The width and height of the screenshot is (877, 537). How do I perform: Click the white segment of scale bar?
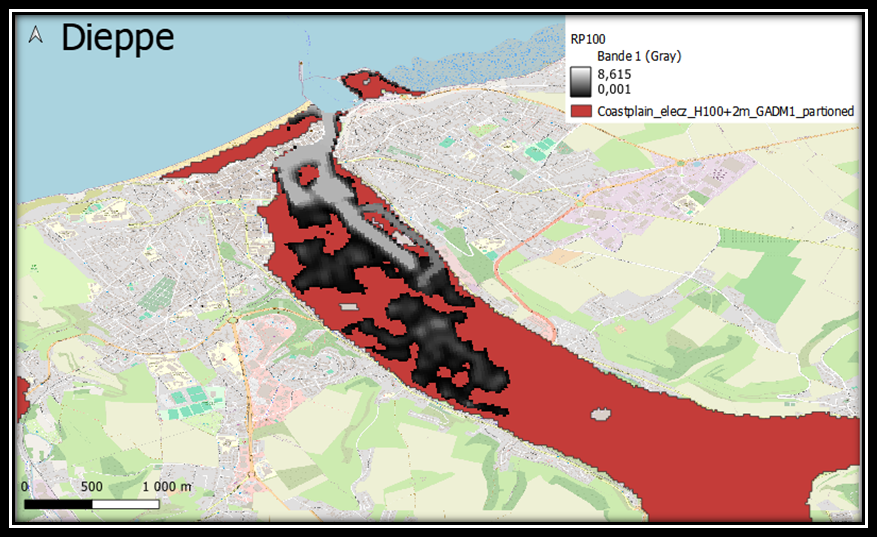click(125, 504)
